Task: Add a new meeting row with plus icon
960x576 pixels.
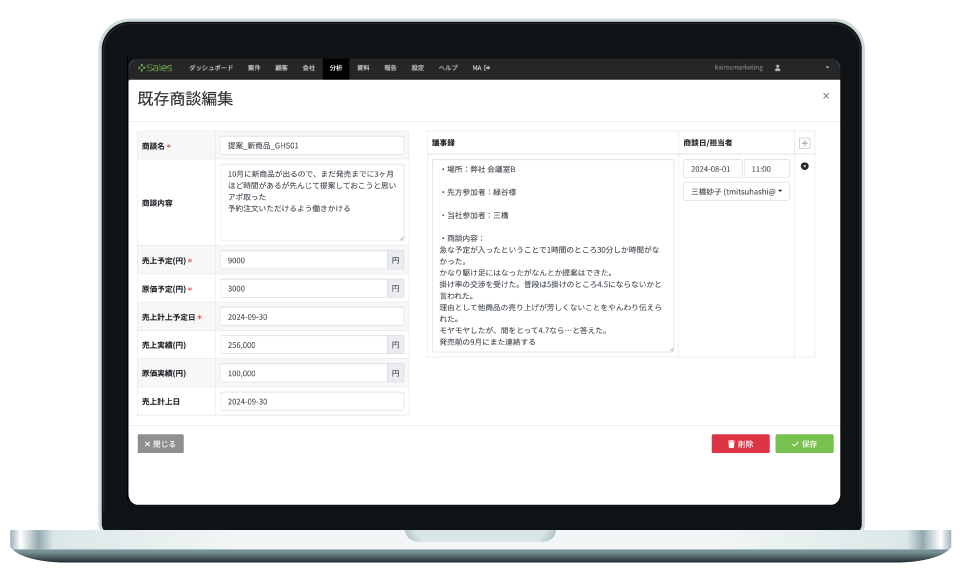Action: click(804, 143)
